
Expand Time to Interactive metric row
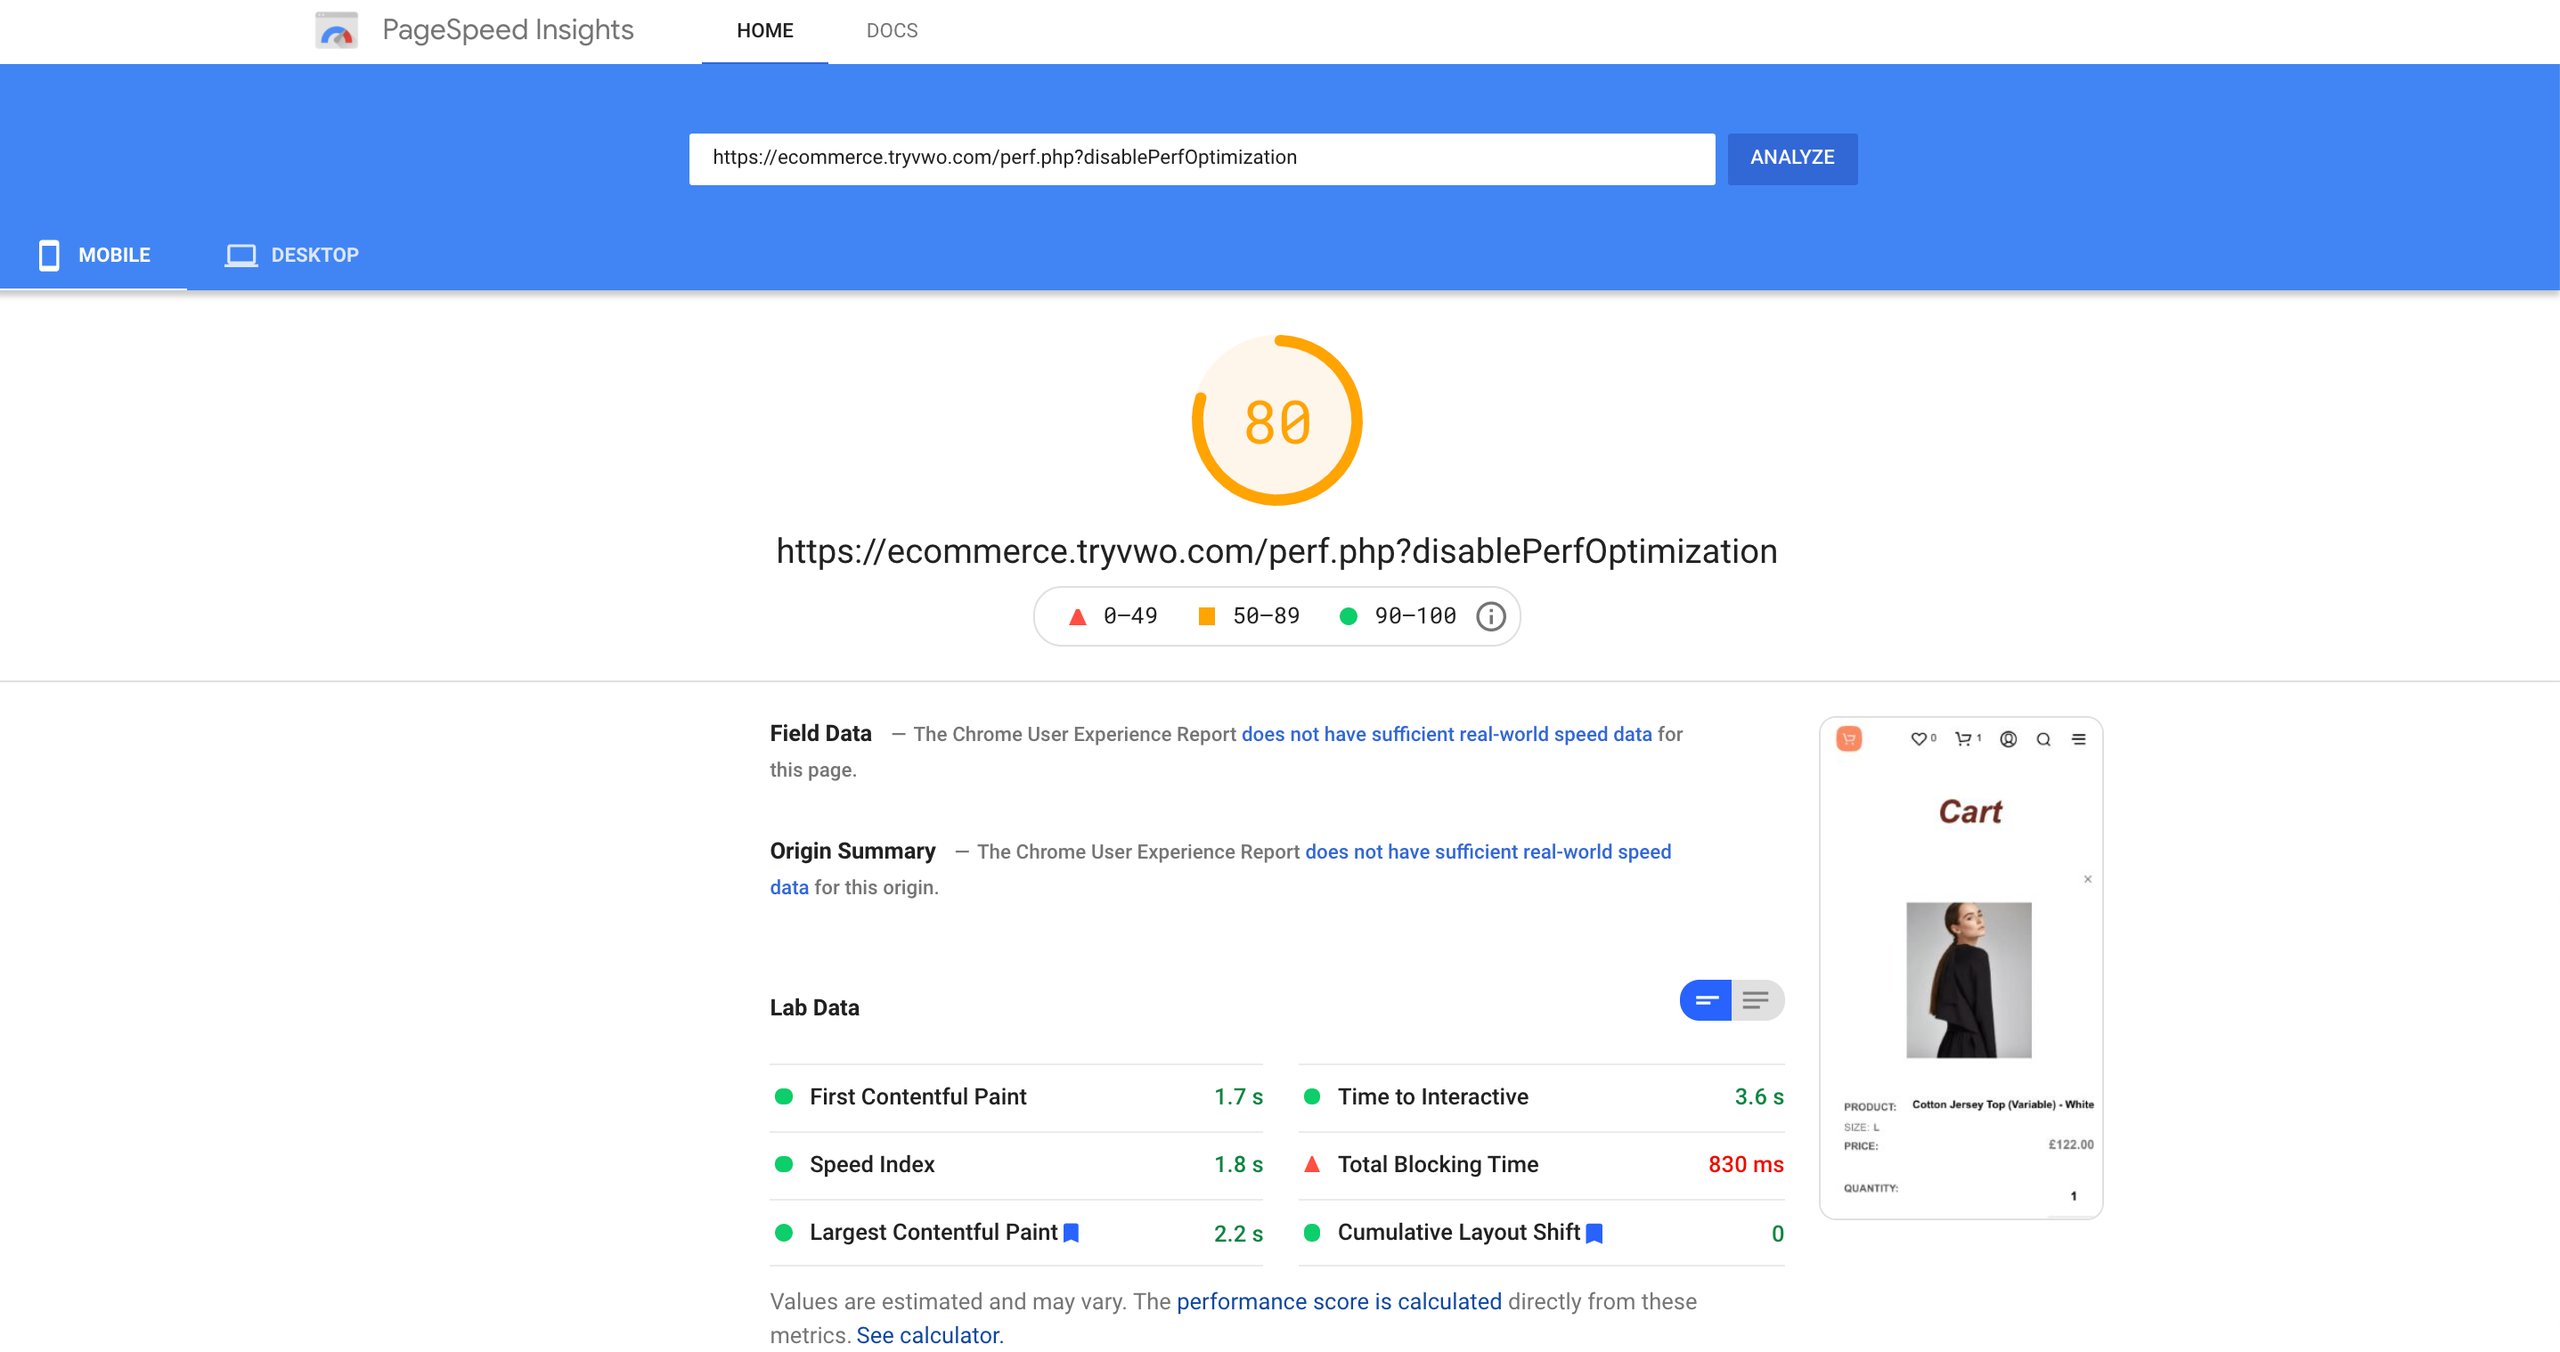coord(1541,1097)
